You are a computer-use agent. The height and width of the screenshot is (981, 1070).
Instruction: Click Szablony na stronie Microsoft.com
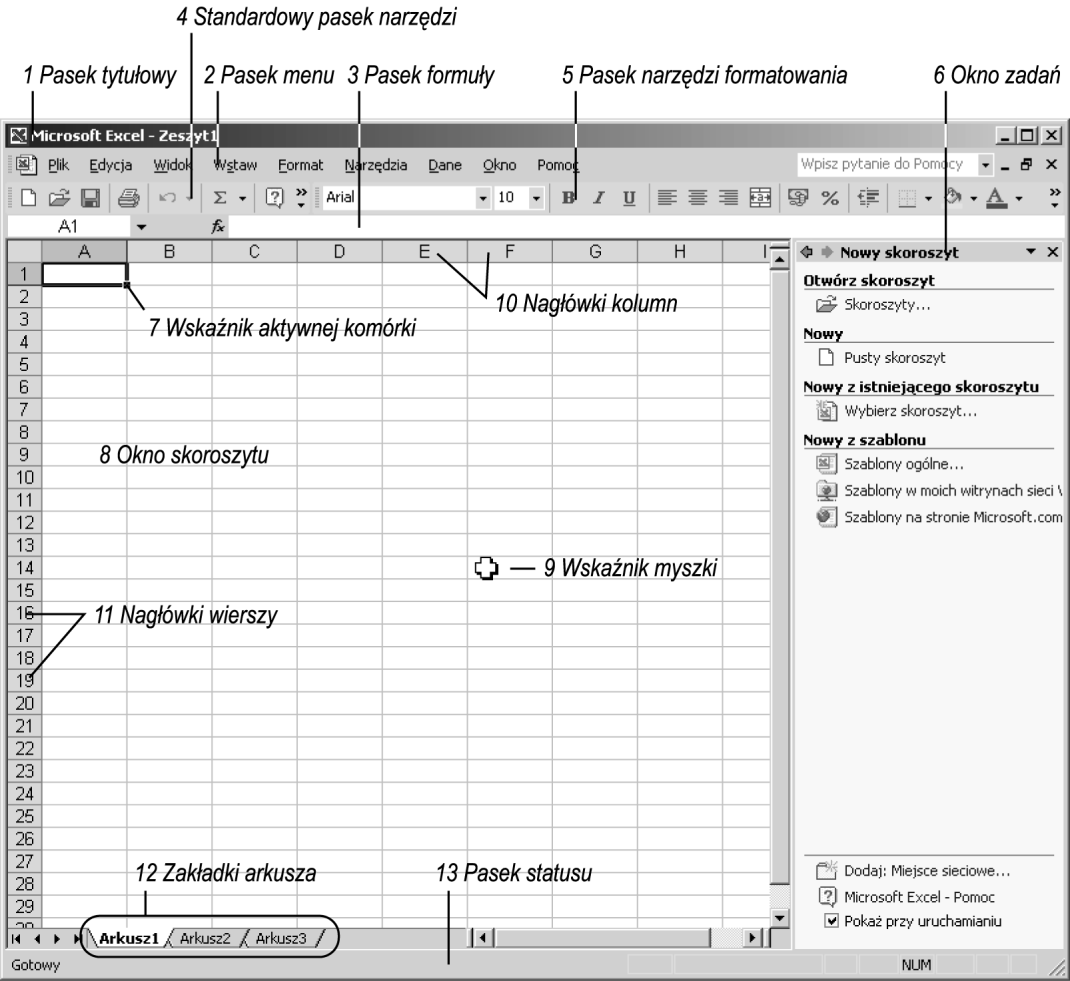(x=953, y=517)
